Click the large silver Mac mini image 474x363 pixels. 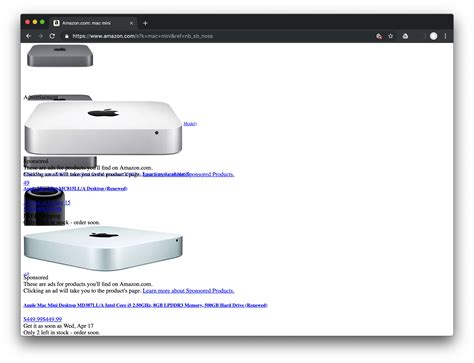tap(103, 128)
